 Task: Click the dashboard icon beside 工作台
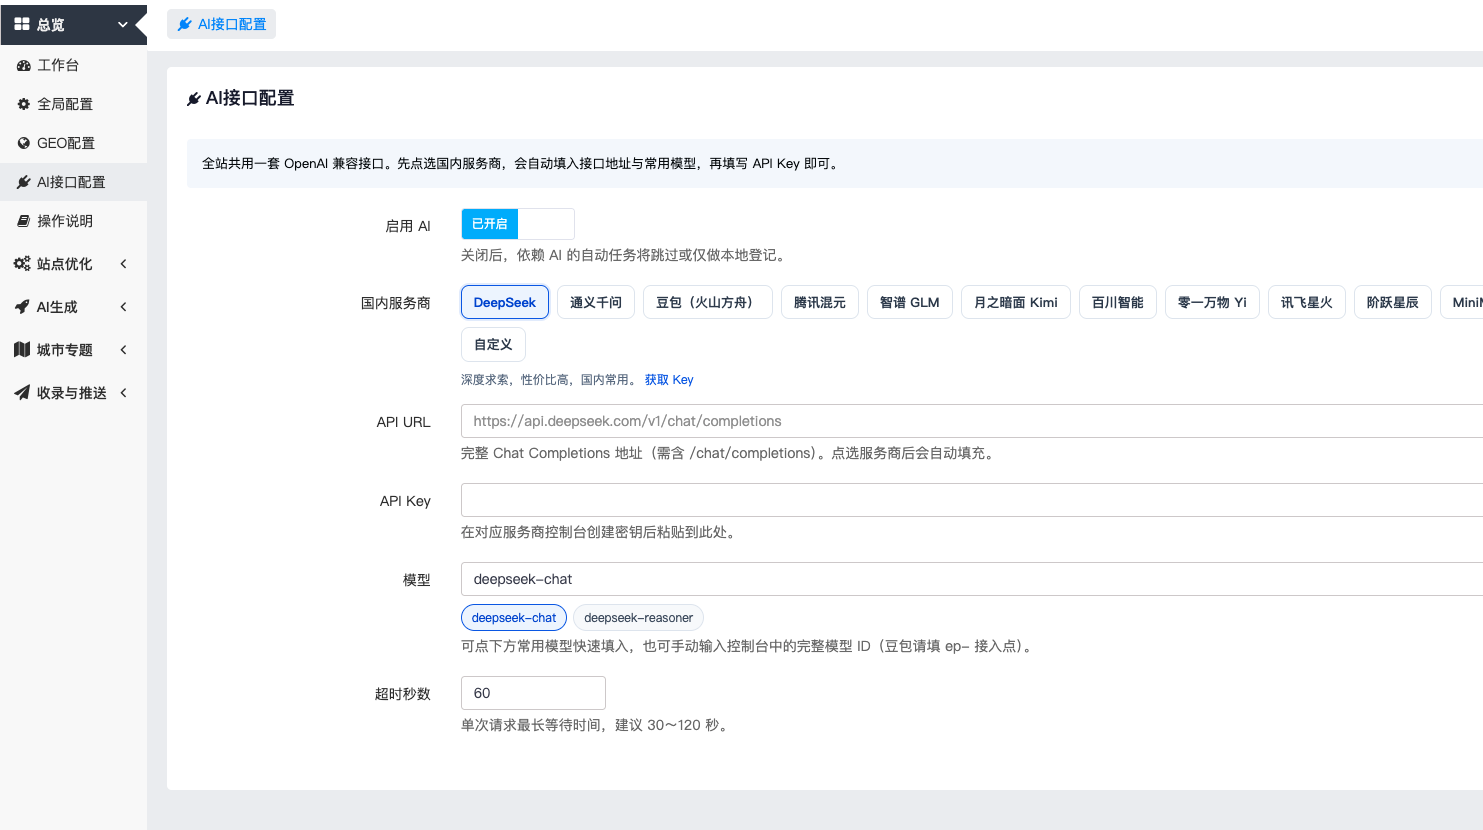point(23,65)
